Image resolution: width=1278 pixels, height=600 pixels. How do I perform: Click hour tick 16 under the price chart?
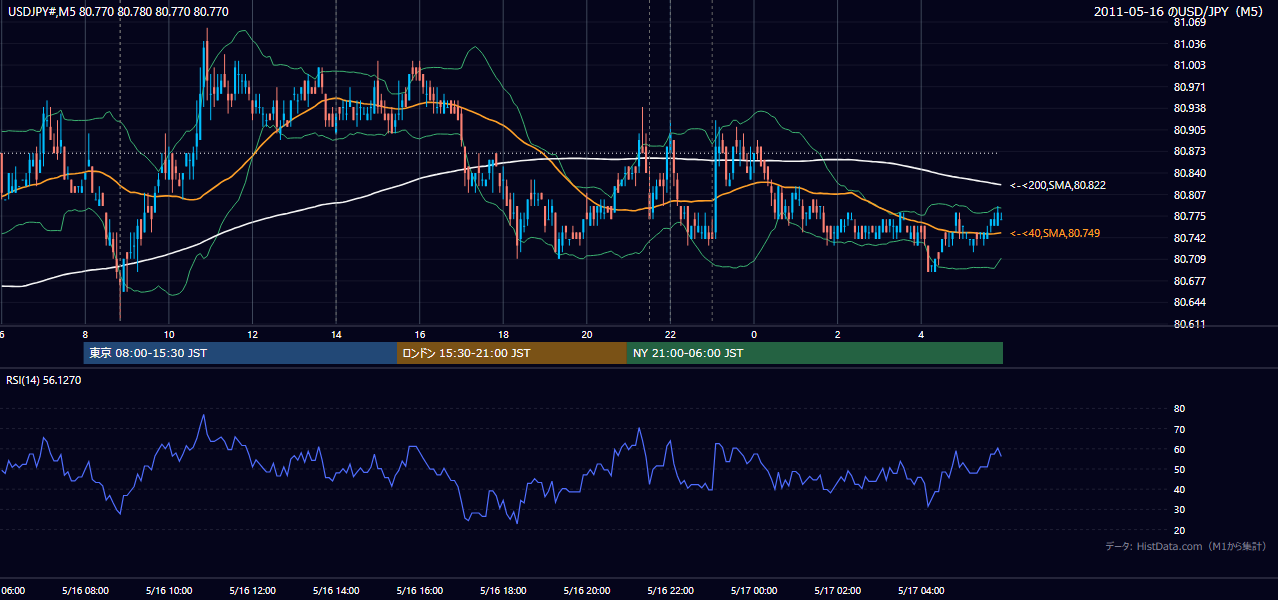(420, 334)
